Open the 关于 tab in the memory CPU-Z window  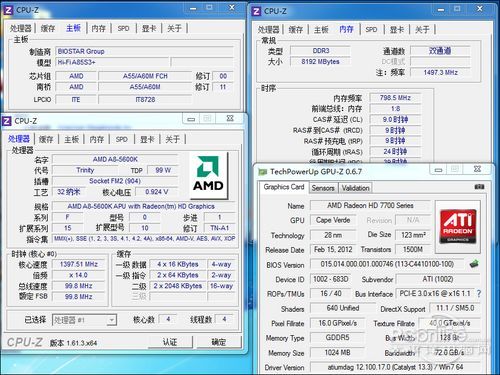[422, 29]
